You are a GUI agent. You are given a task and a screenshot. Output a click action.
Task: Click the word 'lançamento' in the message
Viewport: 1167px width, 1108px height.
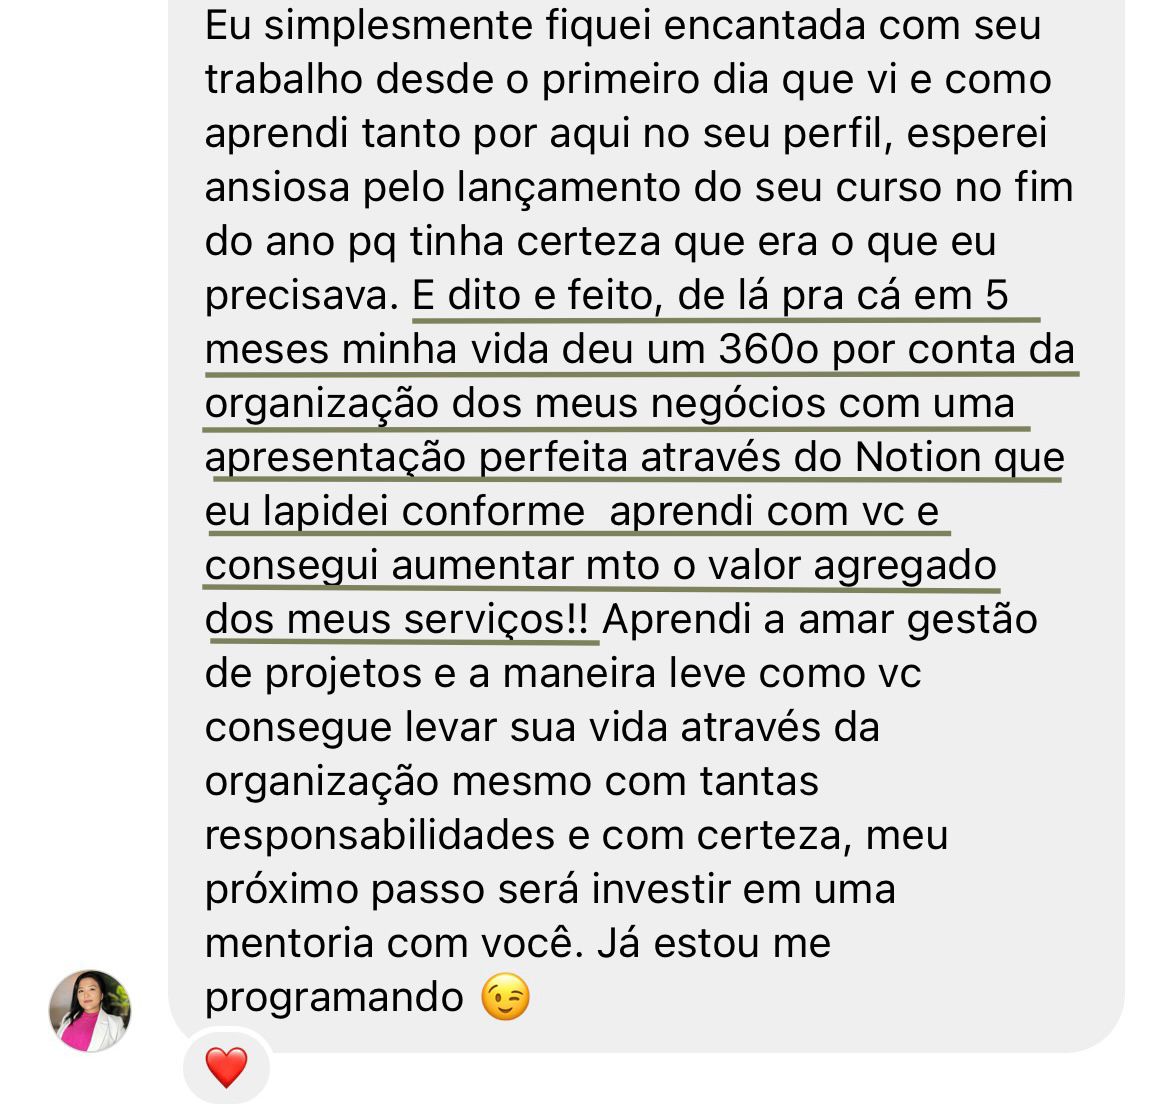tap(569, 188)
